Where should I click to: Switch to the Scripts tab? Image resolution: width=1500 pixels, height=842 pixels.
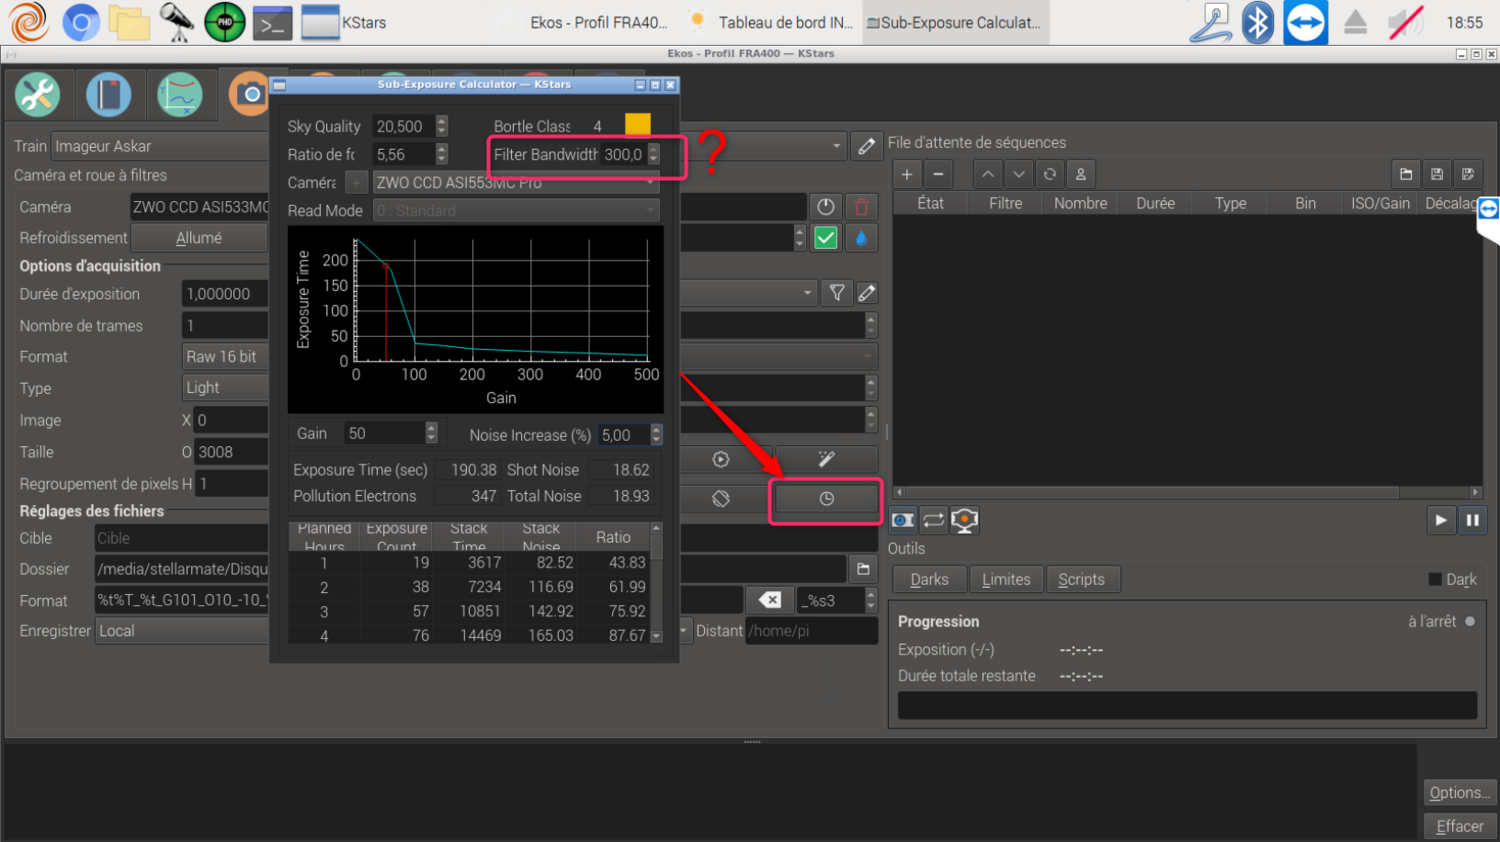click(x=1082, y=580)
